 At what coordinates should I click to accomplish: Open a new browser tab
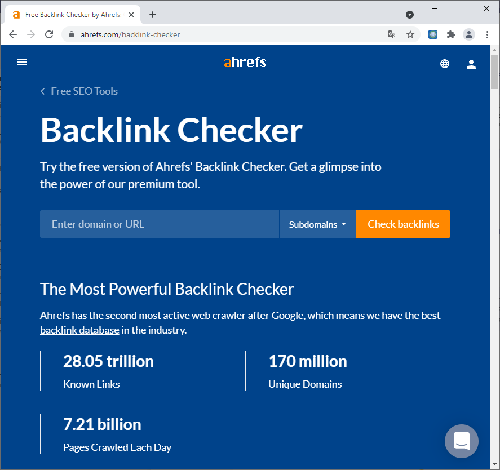(152, 15)
